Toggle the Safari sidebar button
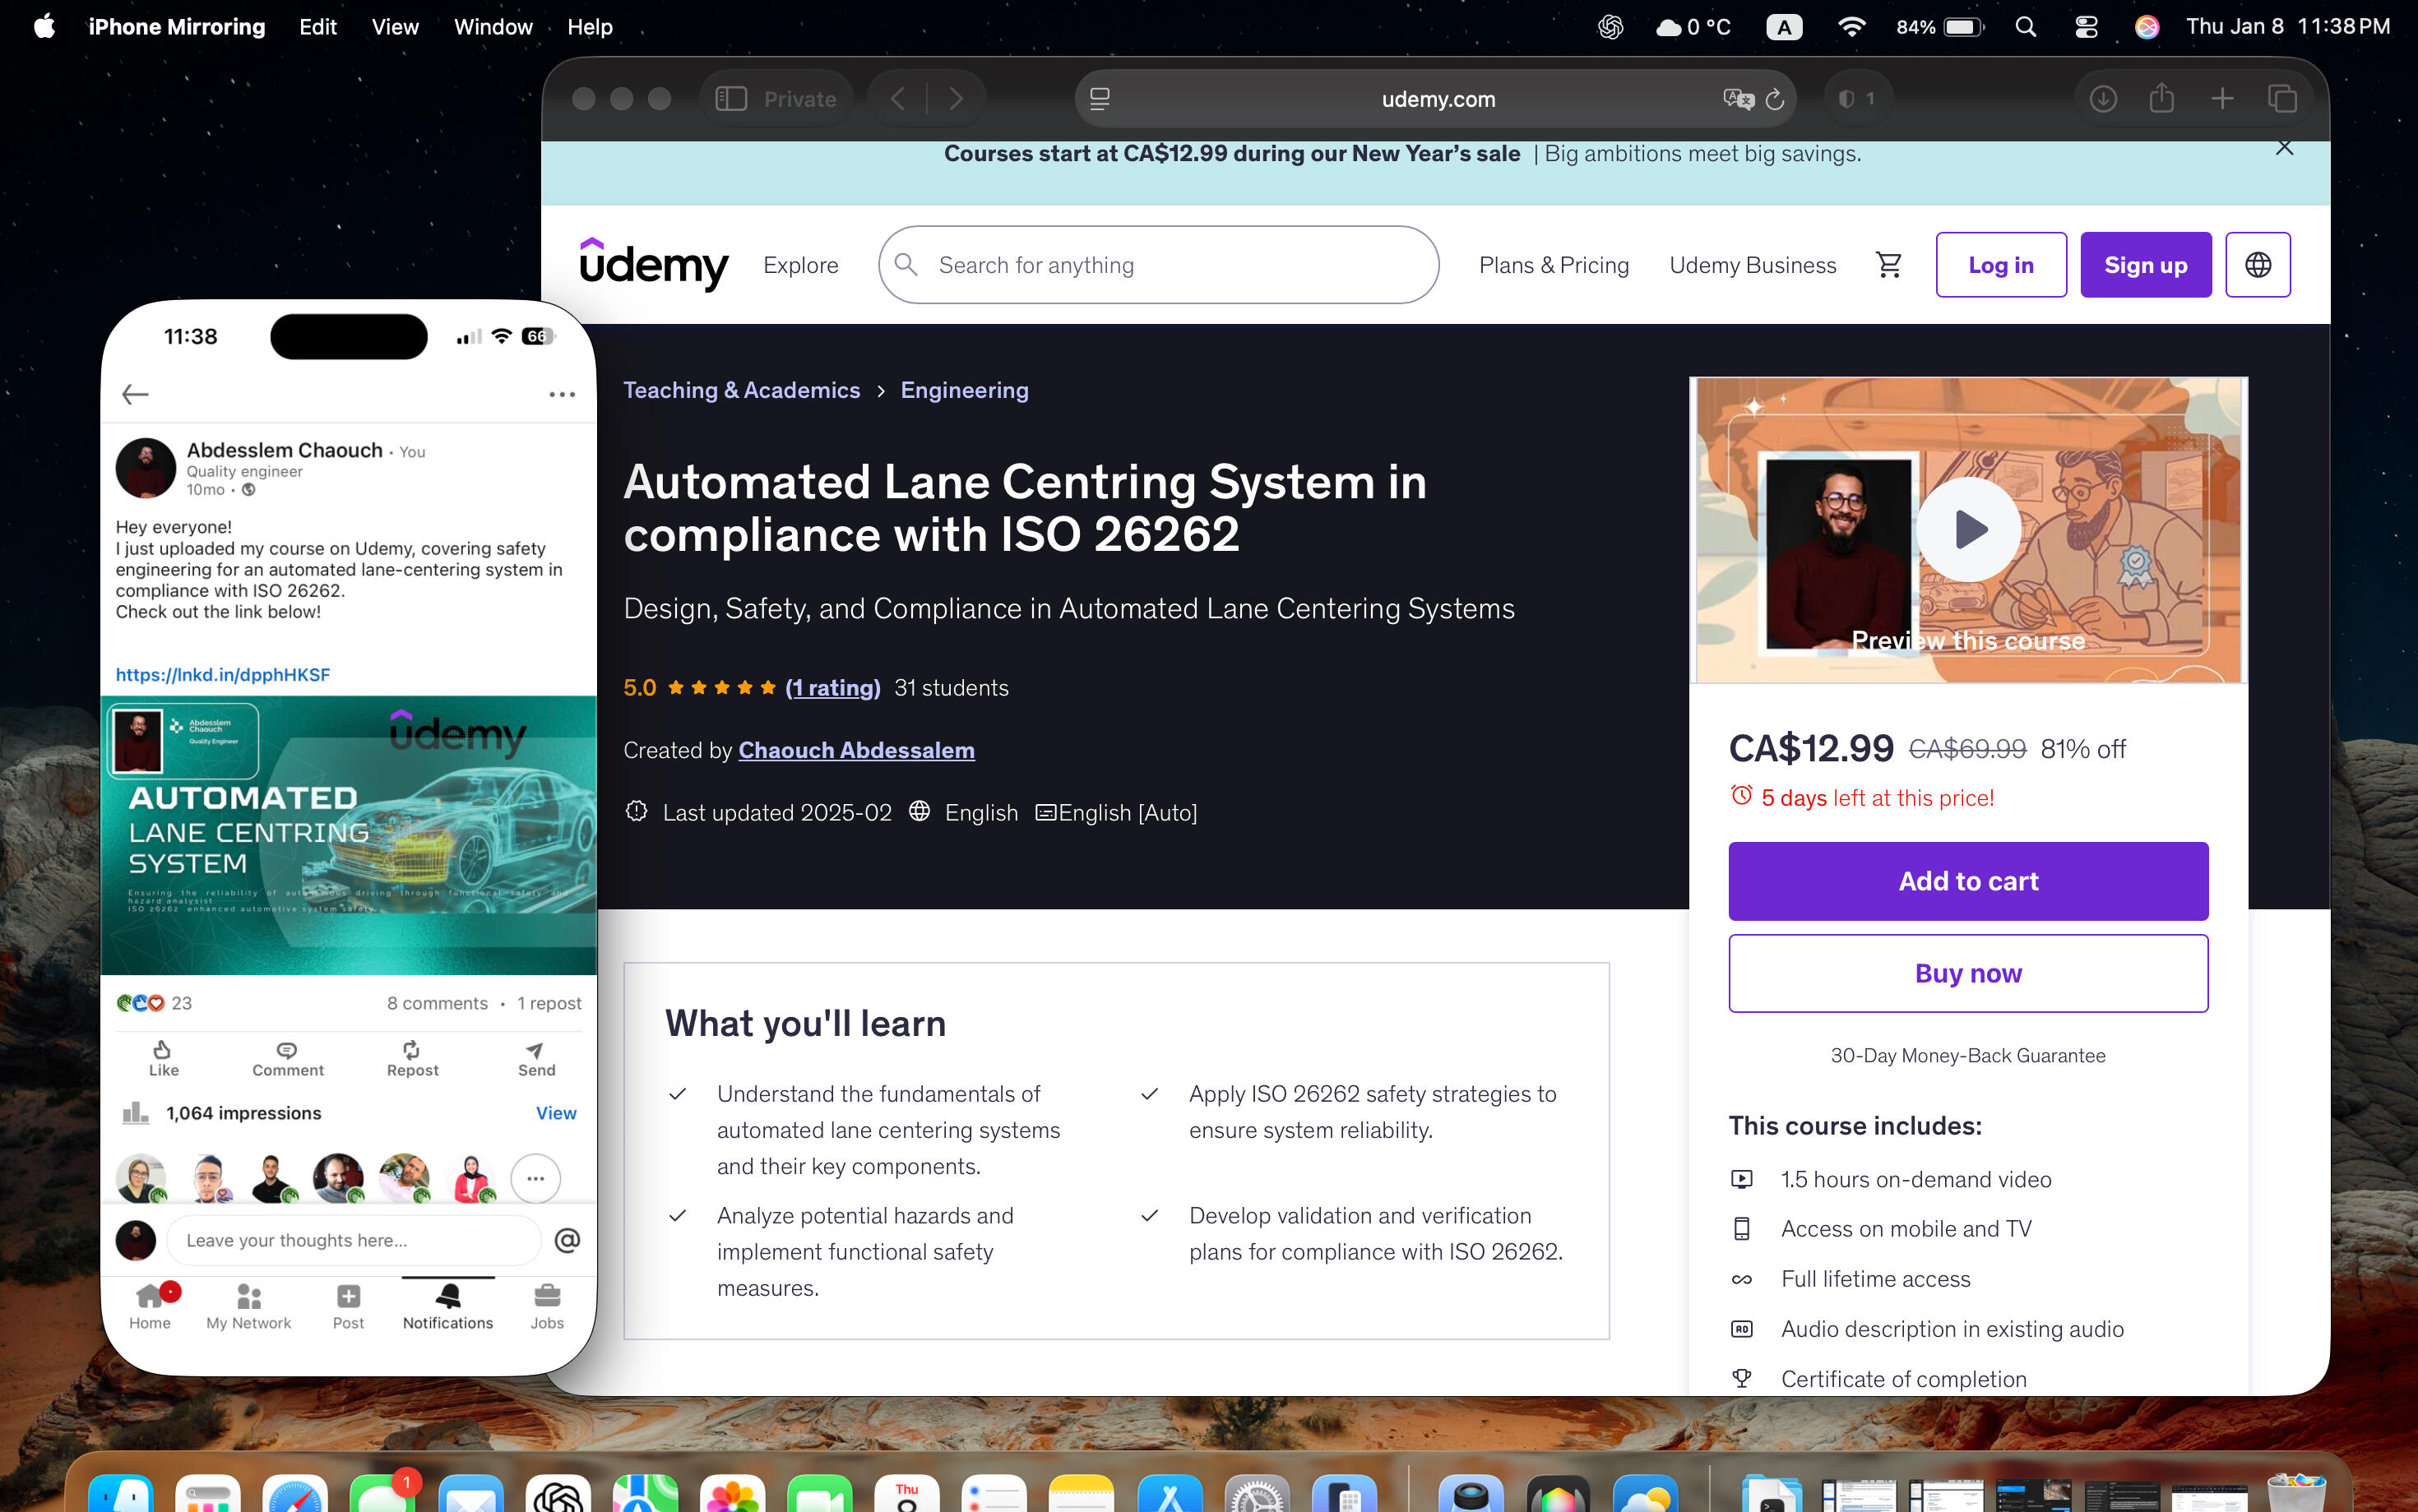 point(731,99)
